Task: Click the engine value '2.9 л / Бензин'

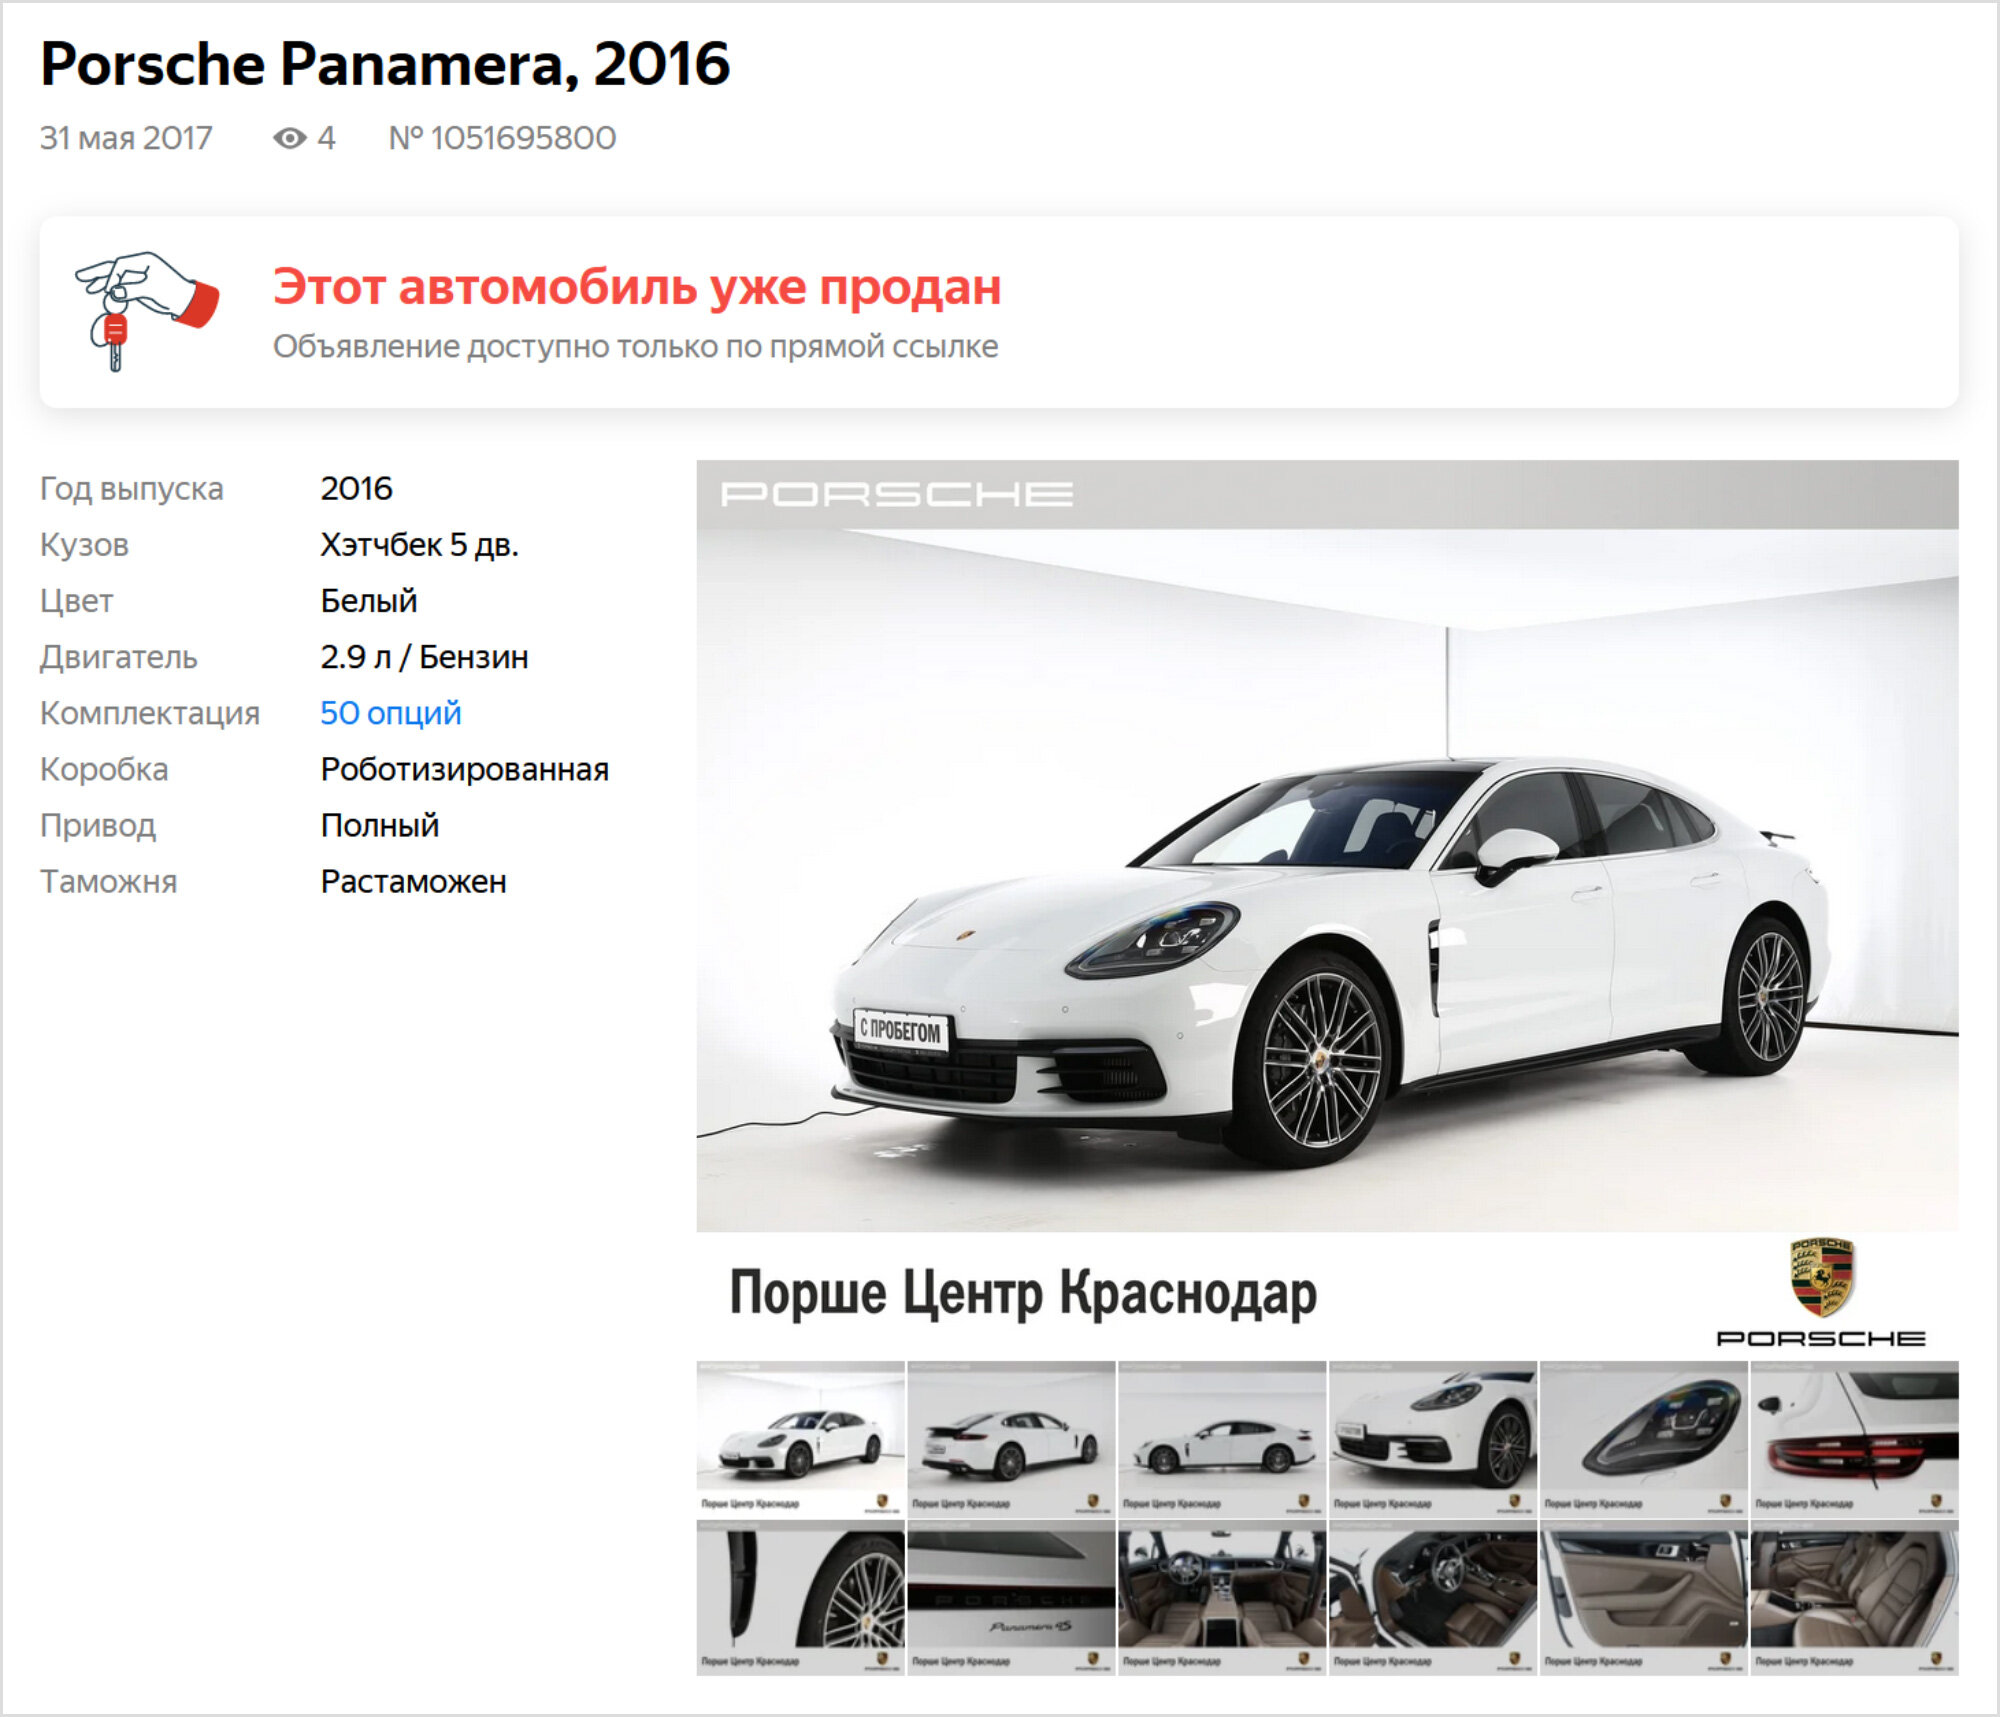Action: coord(424,657)
